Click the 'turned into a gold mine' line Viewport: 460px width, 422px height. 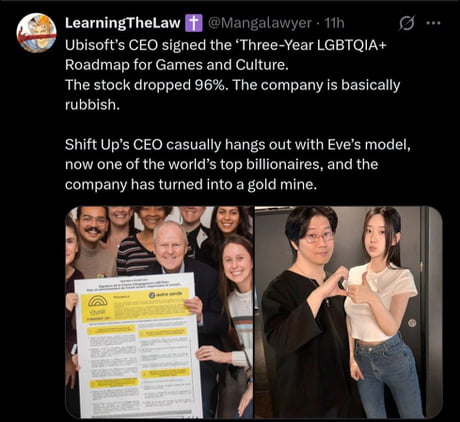(x=190, y=185)
